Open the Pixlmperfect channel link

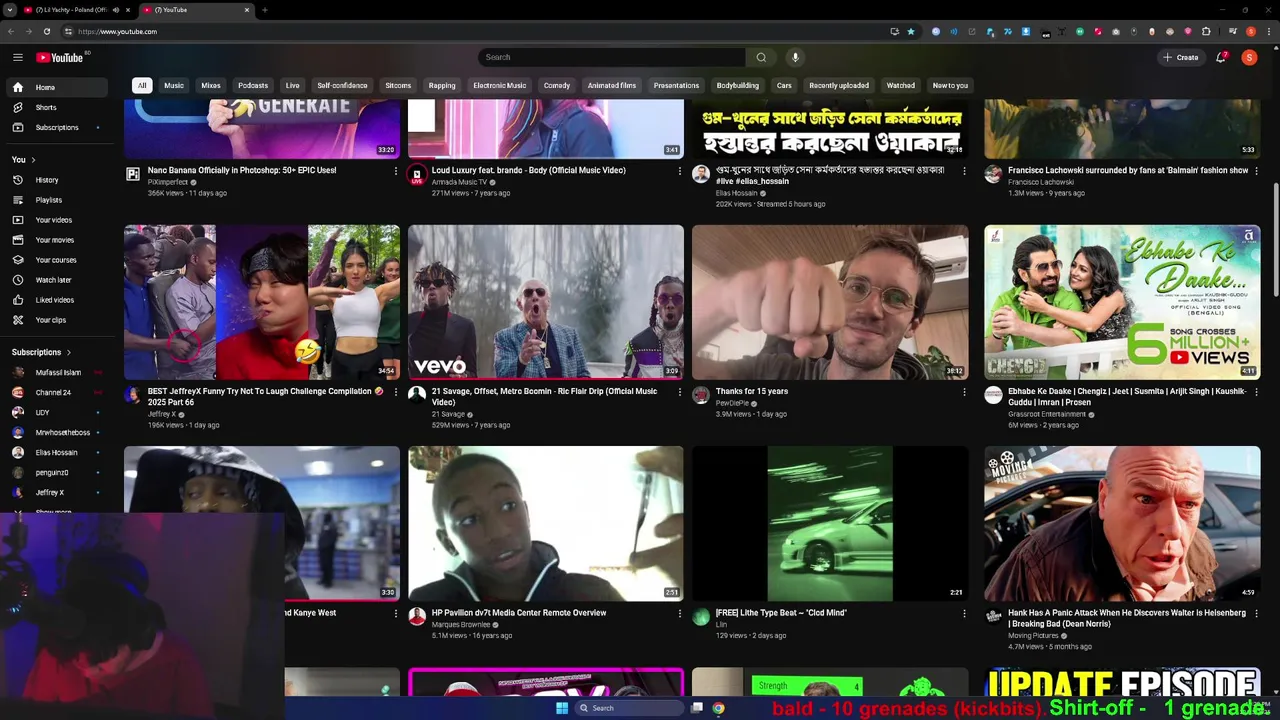coord(168,182)
